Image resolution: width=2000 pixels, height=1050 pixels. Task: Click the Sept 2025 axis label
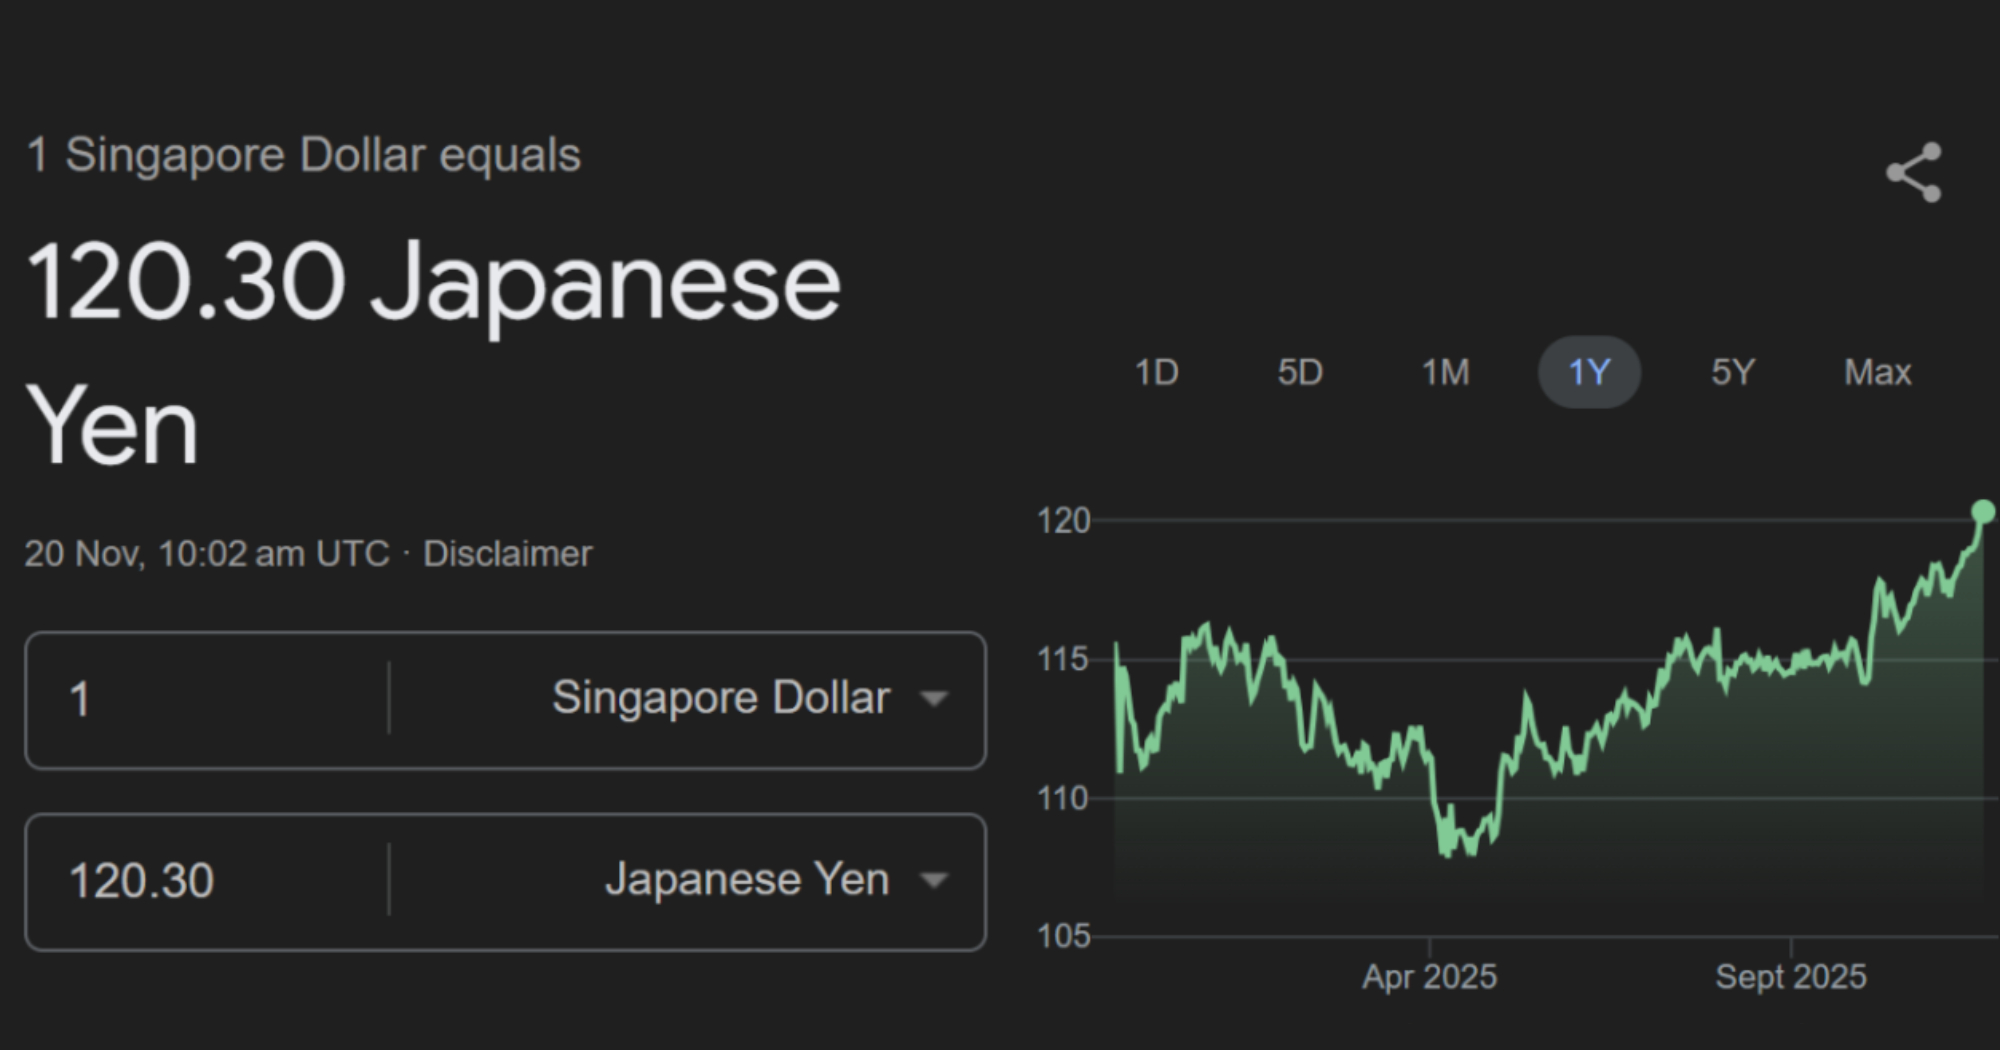click(1790, 976)
